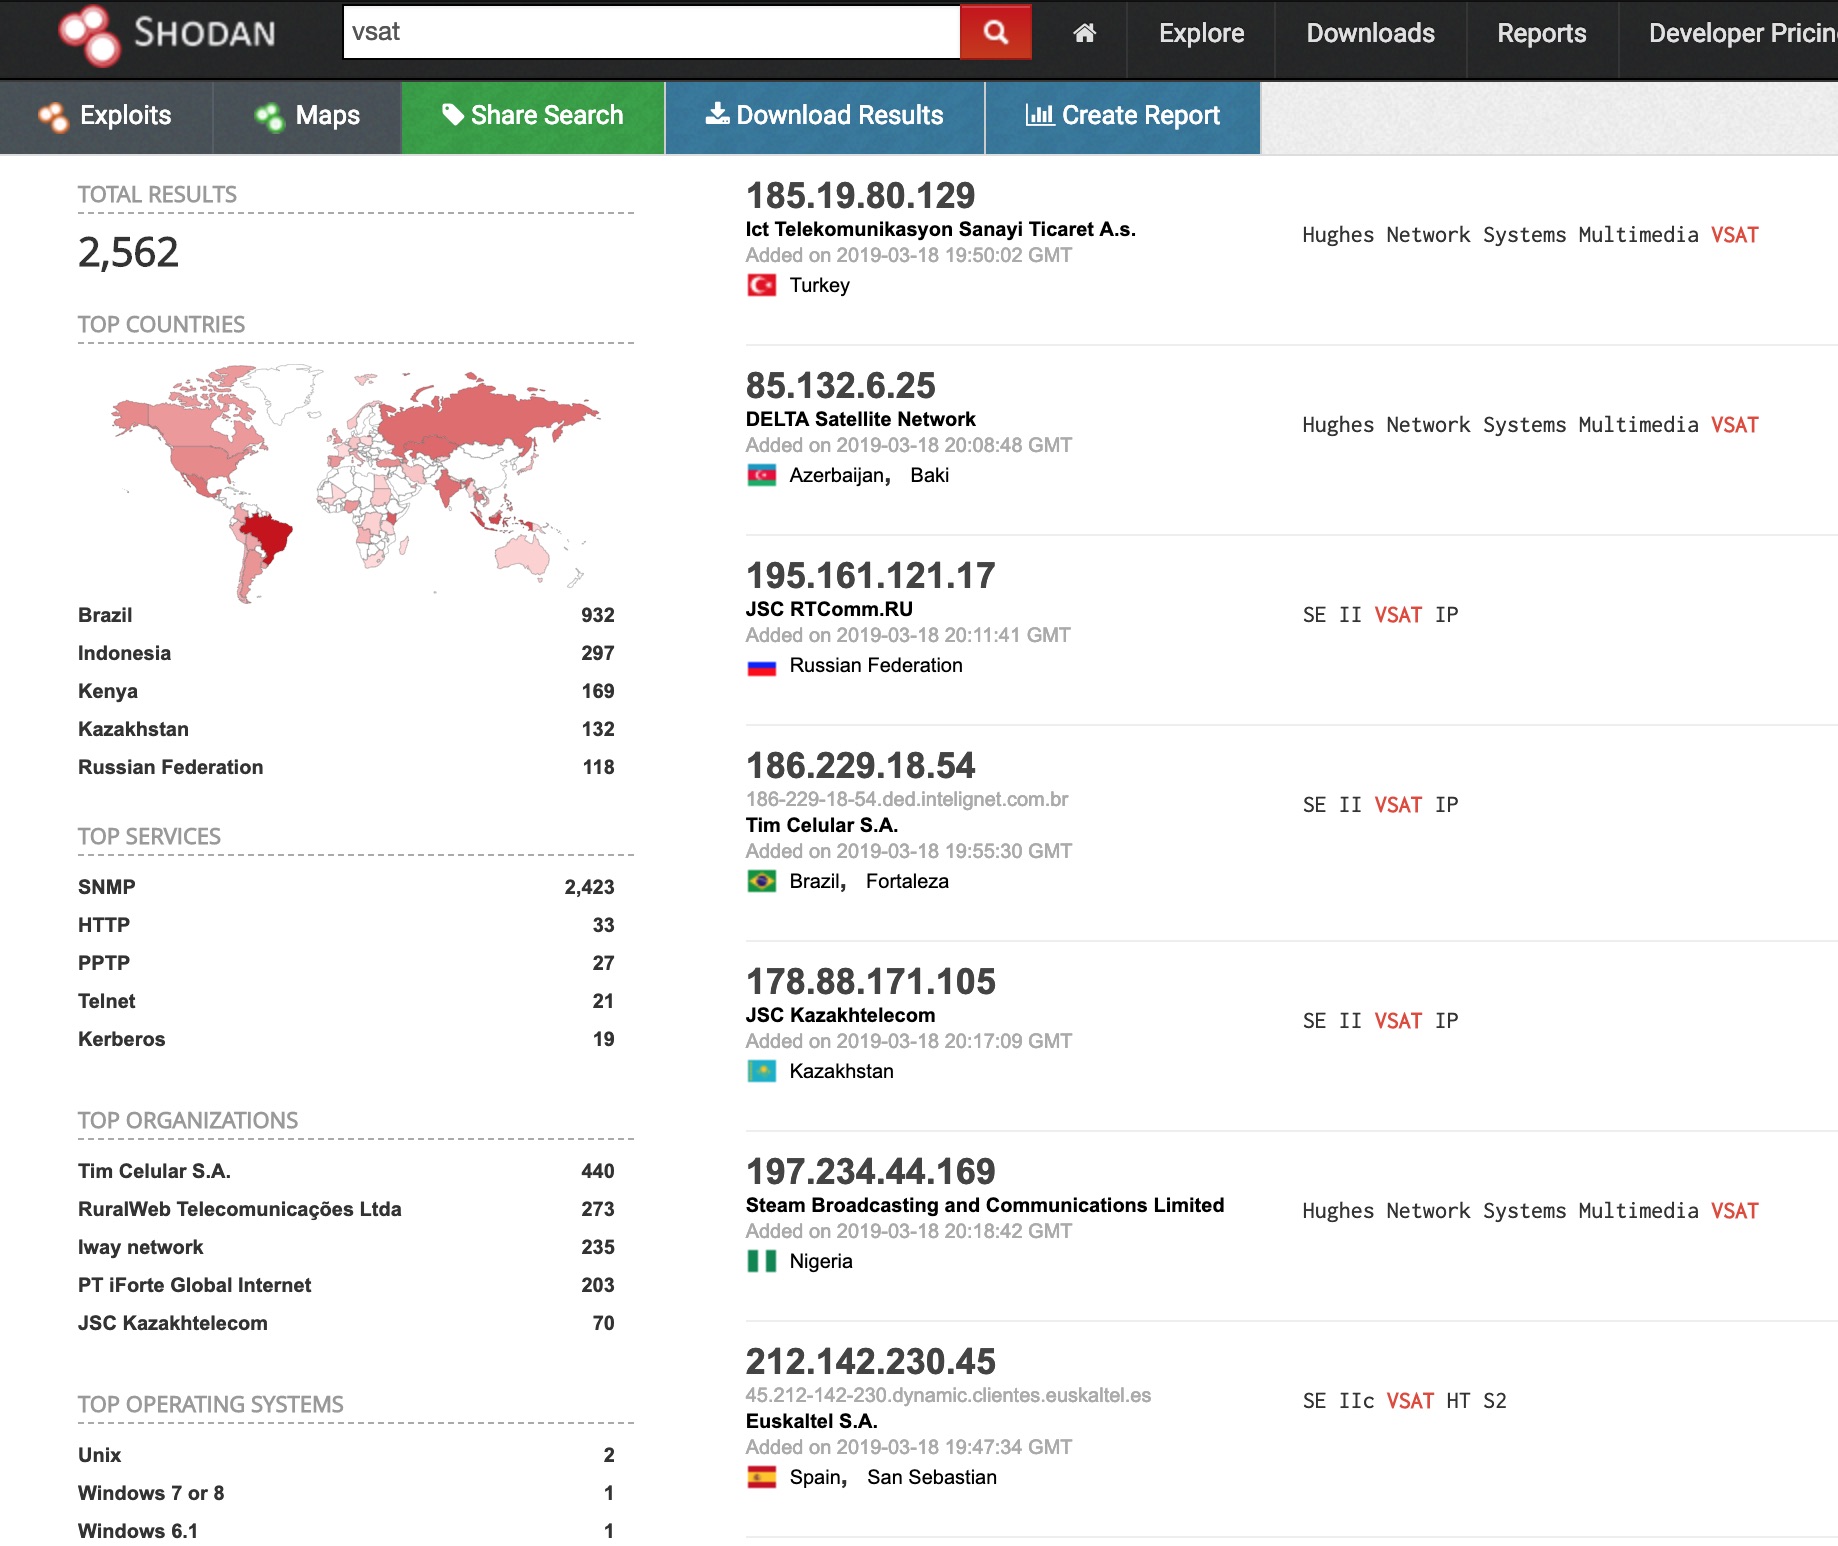Click the Share Search tag icon
Viewport: 1838px width, 1546px height.
(x=453, y=115)
